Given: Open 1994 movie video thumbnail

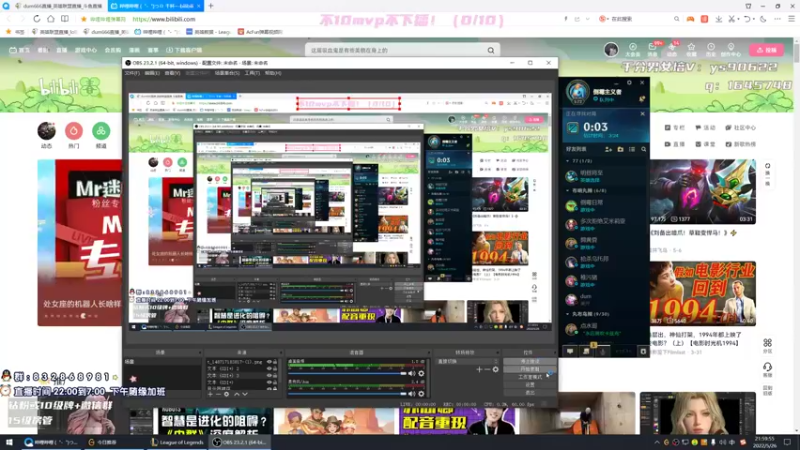Looking at the screenshot, I should [703, 293].
